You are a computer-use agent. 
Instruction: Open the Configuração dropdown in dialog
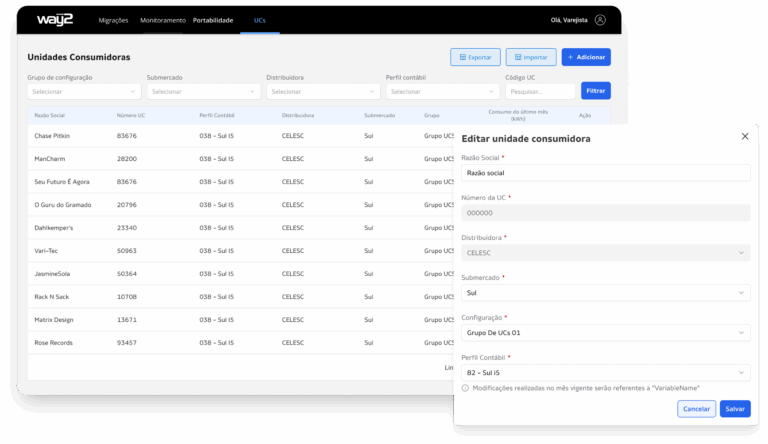coord(605,332)
